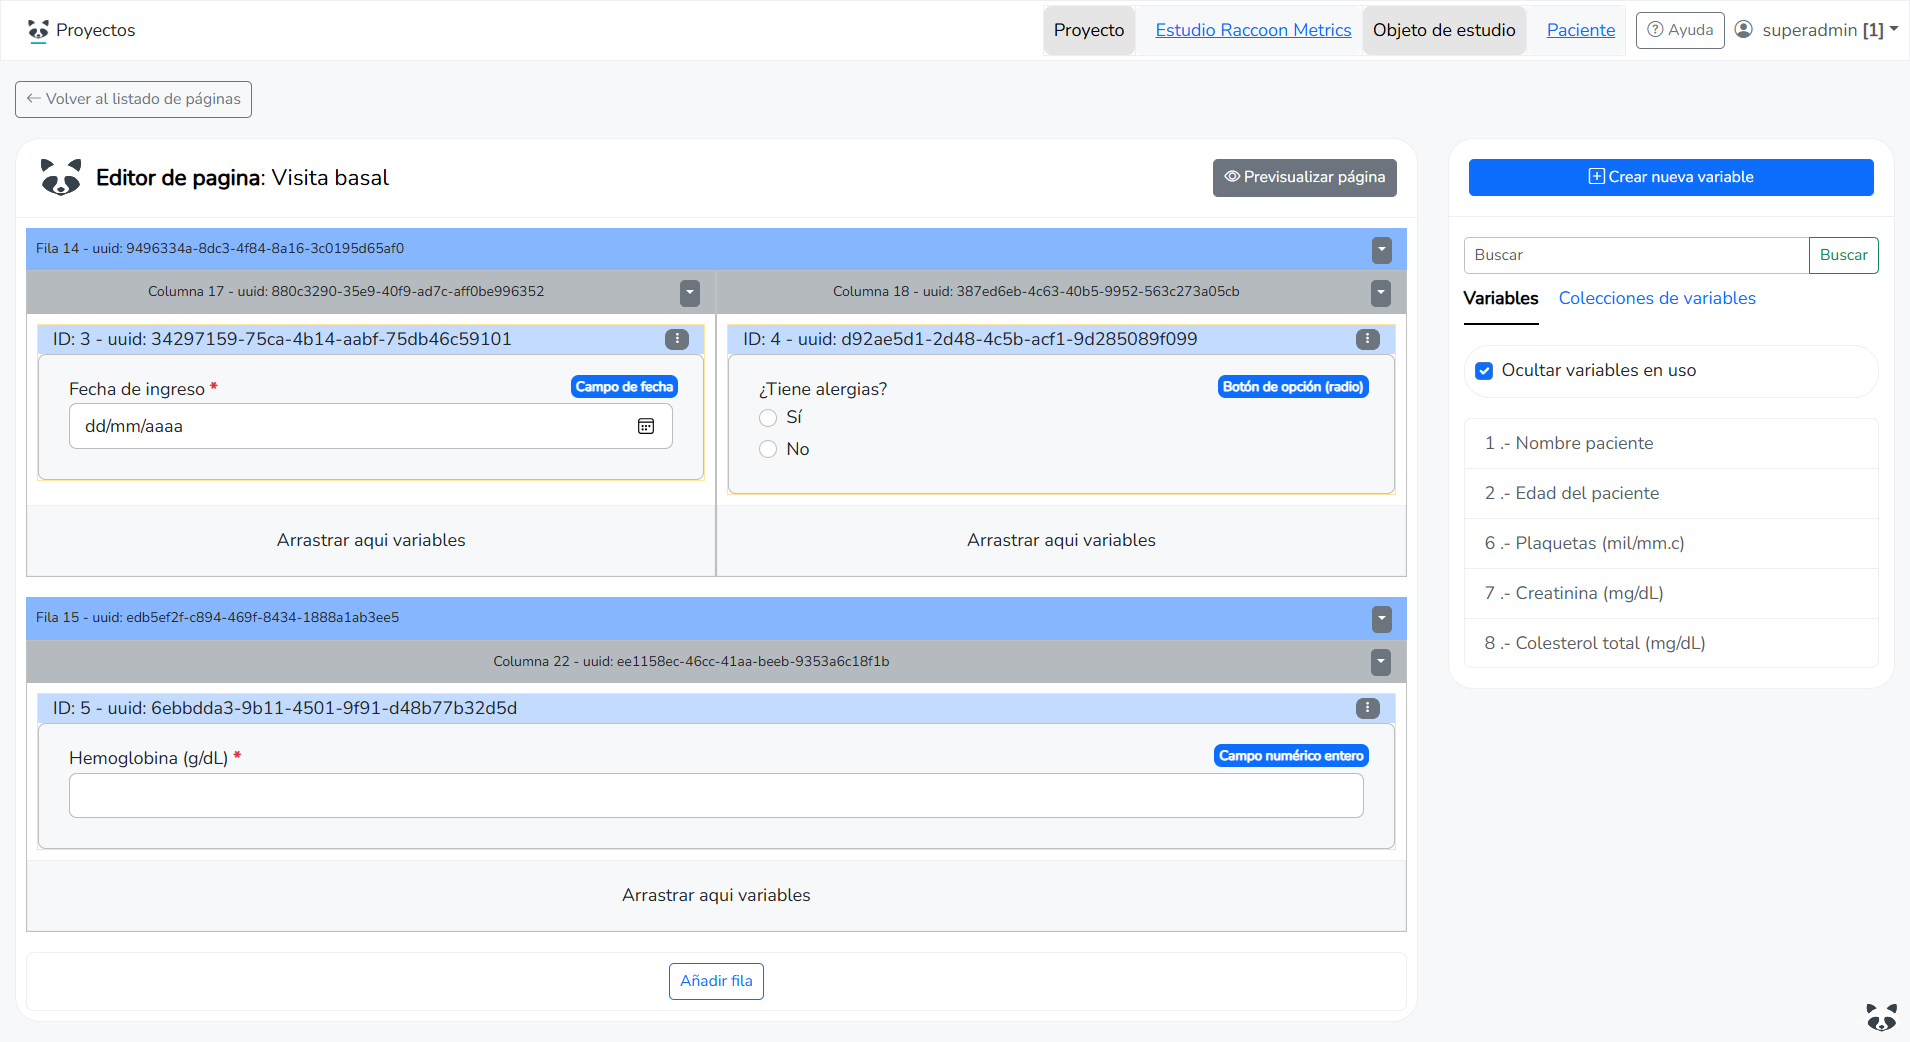Click the Proyecto nav item
The width and height of the screenshot is (1910, 1042).
[x=1089, y=30]
